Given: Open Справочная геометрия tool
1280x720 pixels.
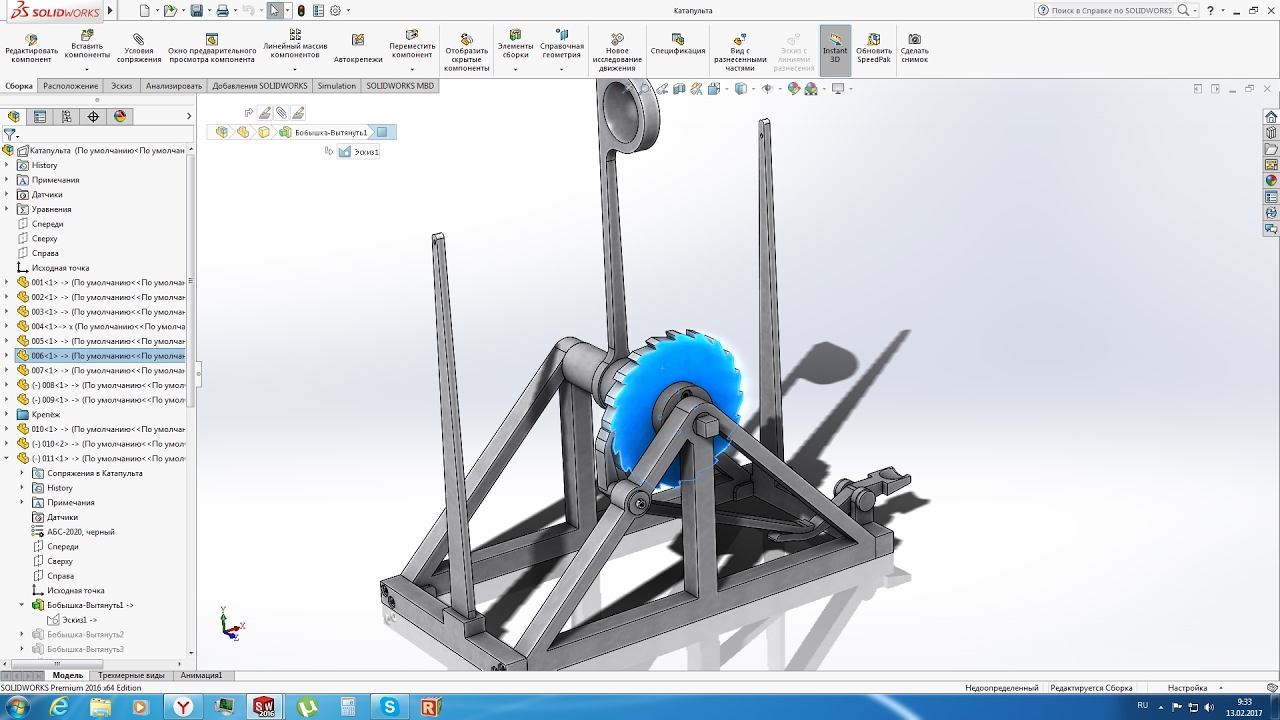Looking at the screenshot, I should [562, 44].
